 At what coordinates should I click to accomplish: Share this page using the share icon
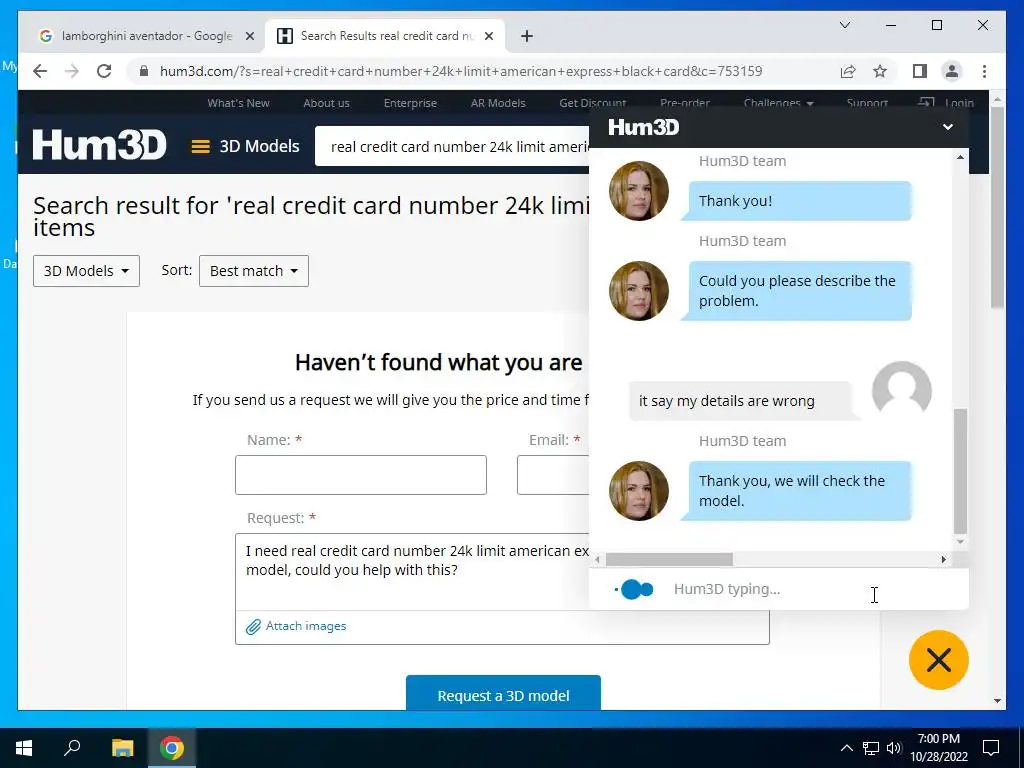[848, 71]
